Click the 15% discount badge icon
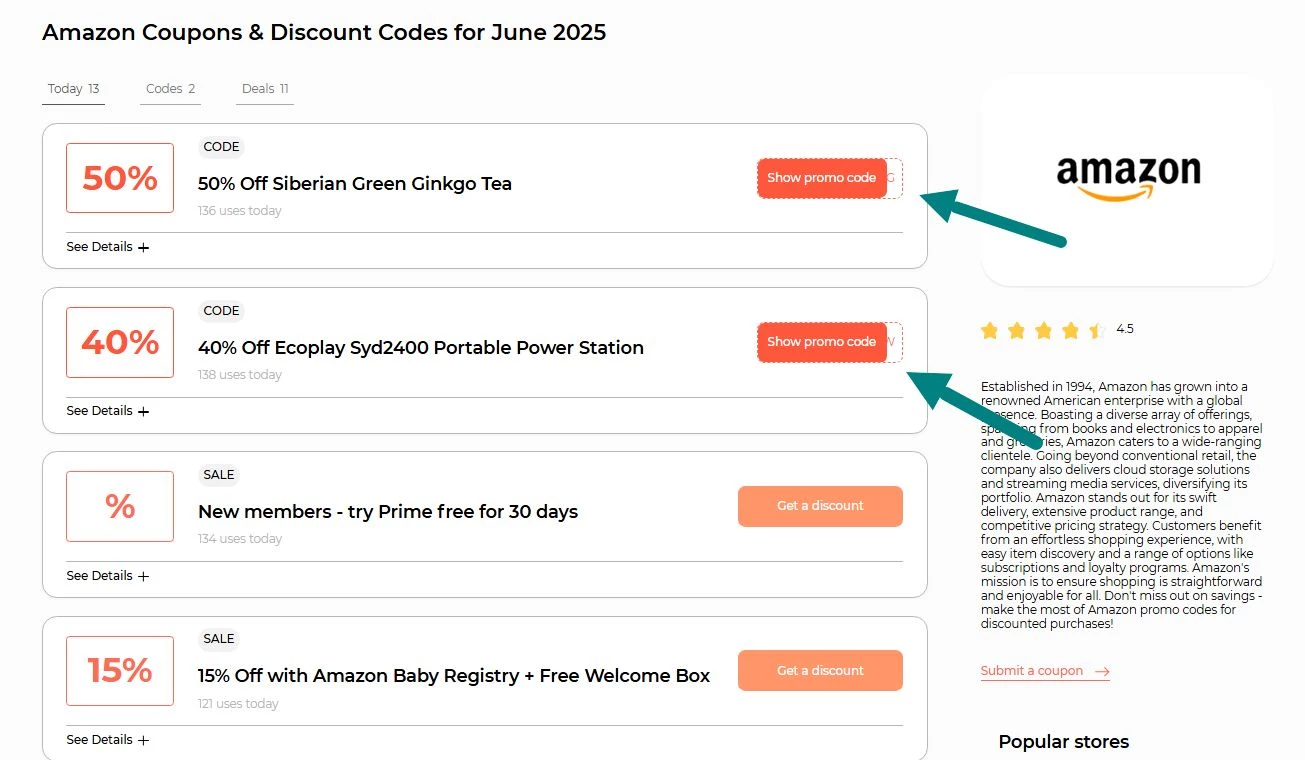 coord(120,670)
